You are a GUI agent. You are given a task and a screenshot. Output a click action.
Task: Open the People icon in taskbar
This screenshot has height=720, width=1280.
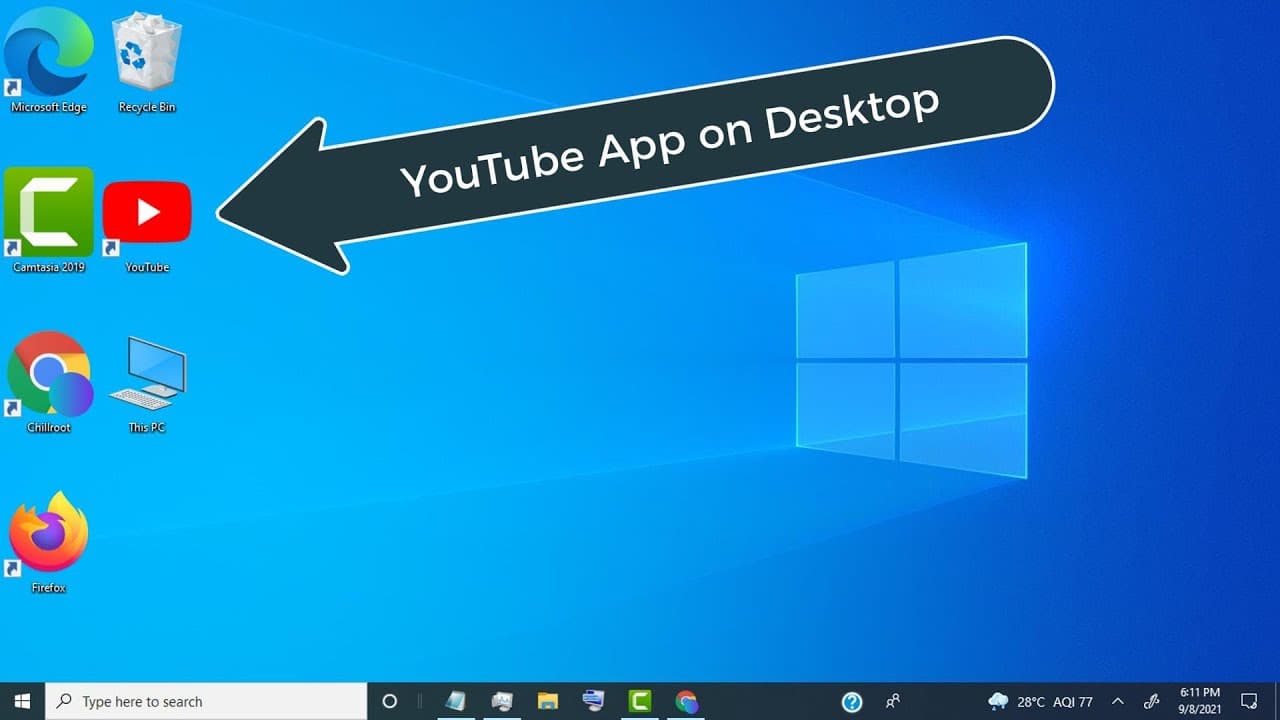pos(893,701)
